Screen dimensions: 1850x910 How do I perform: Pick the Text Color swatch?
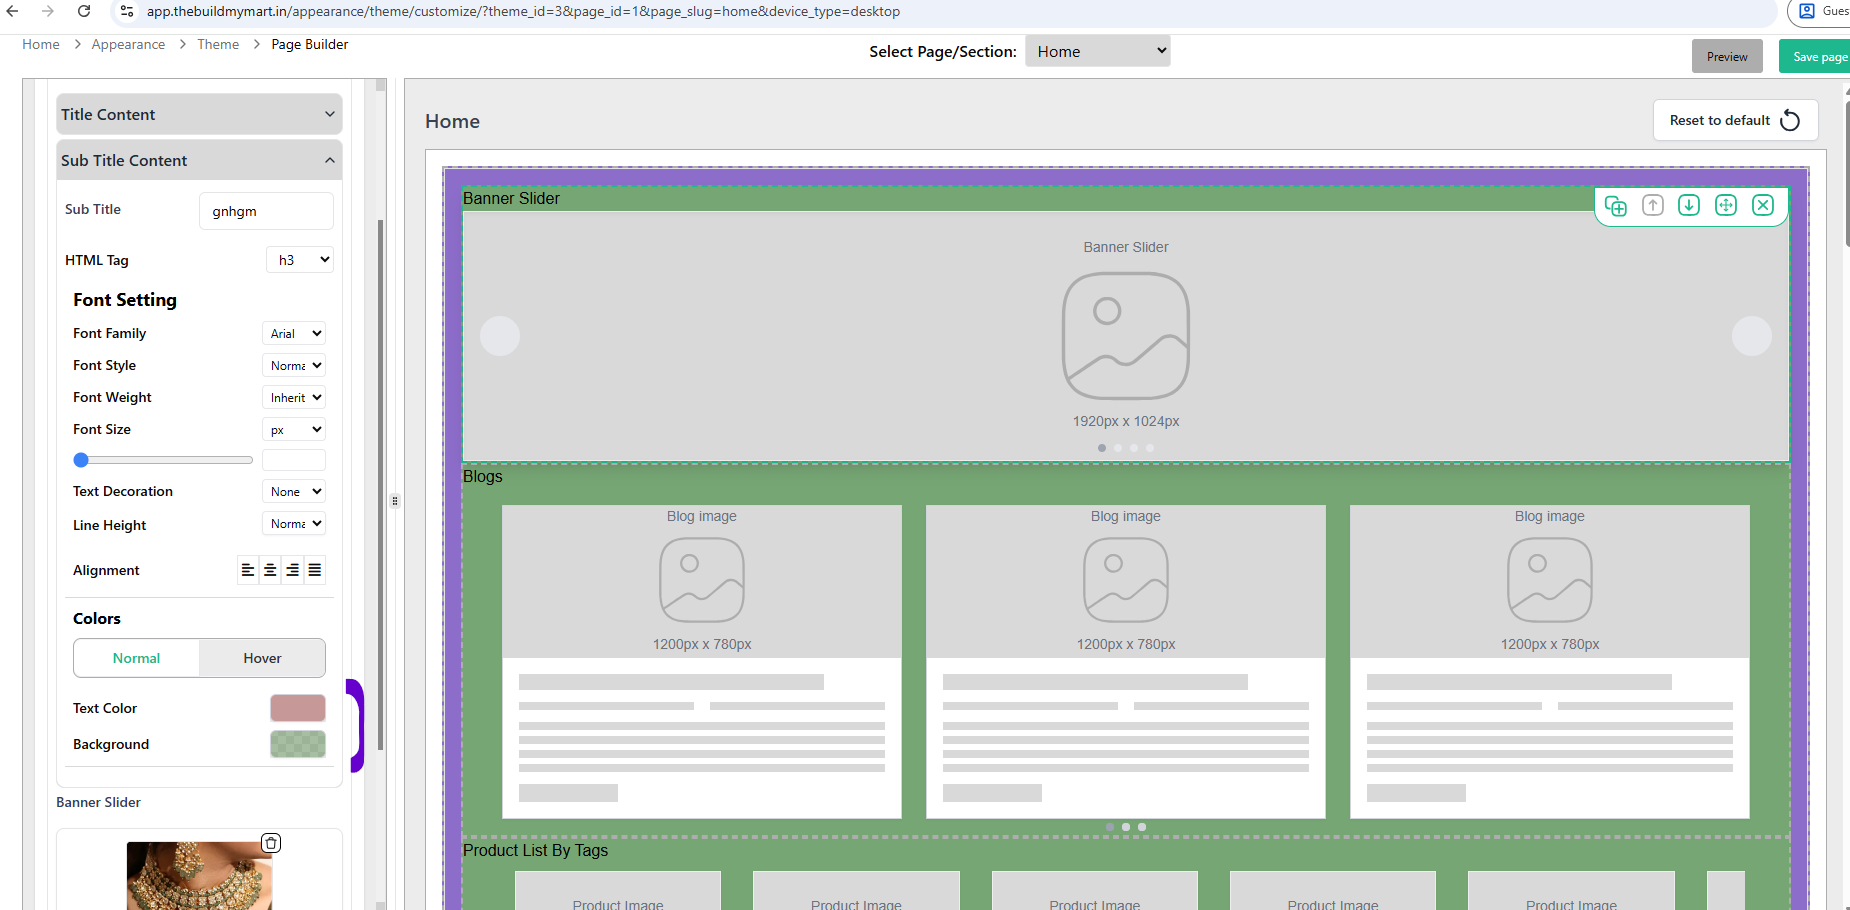298,708
